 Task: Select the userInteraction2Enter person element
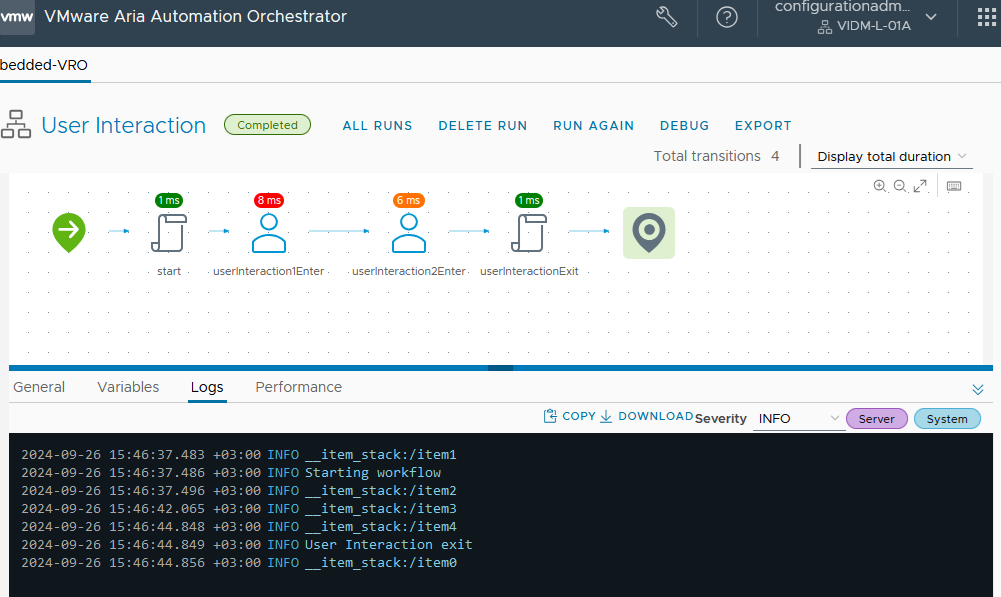point(409,233)
